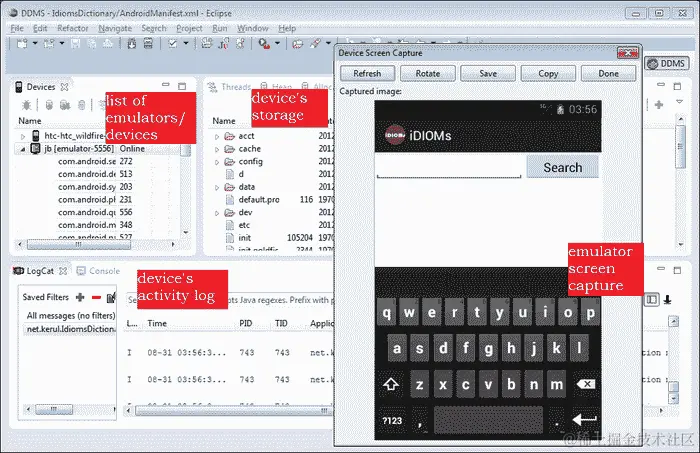Click Done to close screen capture

tap(608, 73)
